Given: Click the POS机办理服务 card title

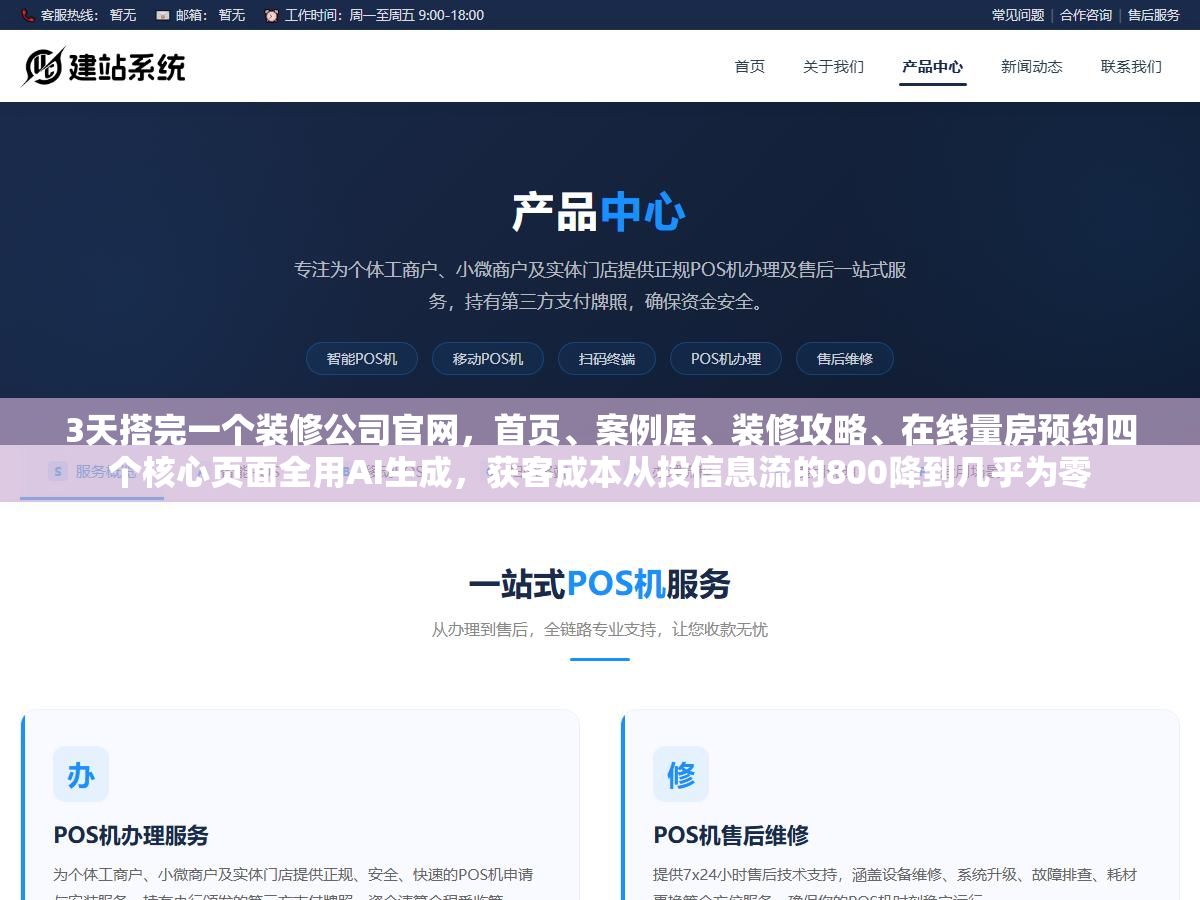Looking at the screenshot, I should coord(131,835).
